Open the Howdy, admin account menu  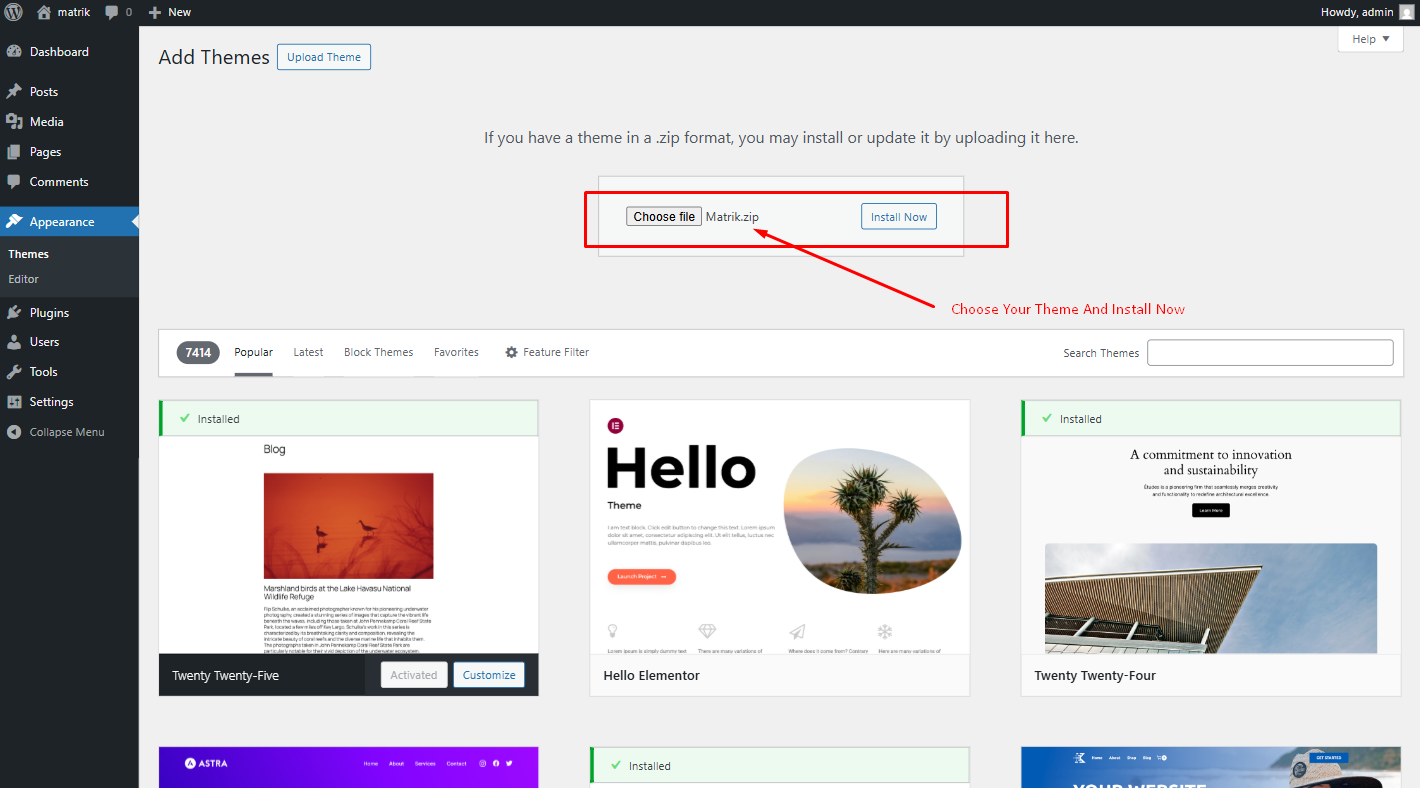point(1367,12)
